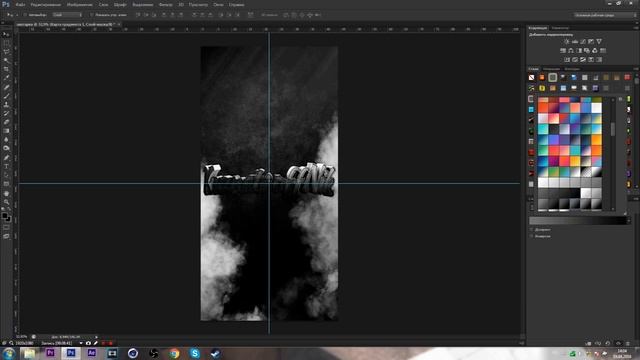Open the Изображение menu
640x360 pixels.
click(x=79, y=5)
